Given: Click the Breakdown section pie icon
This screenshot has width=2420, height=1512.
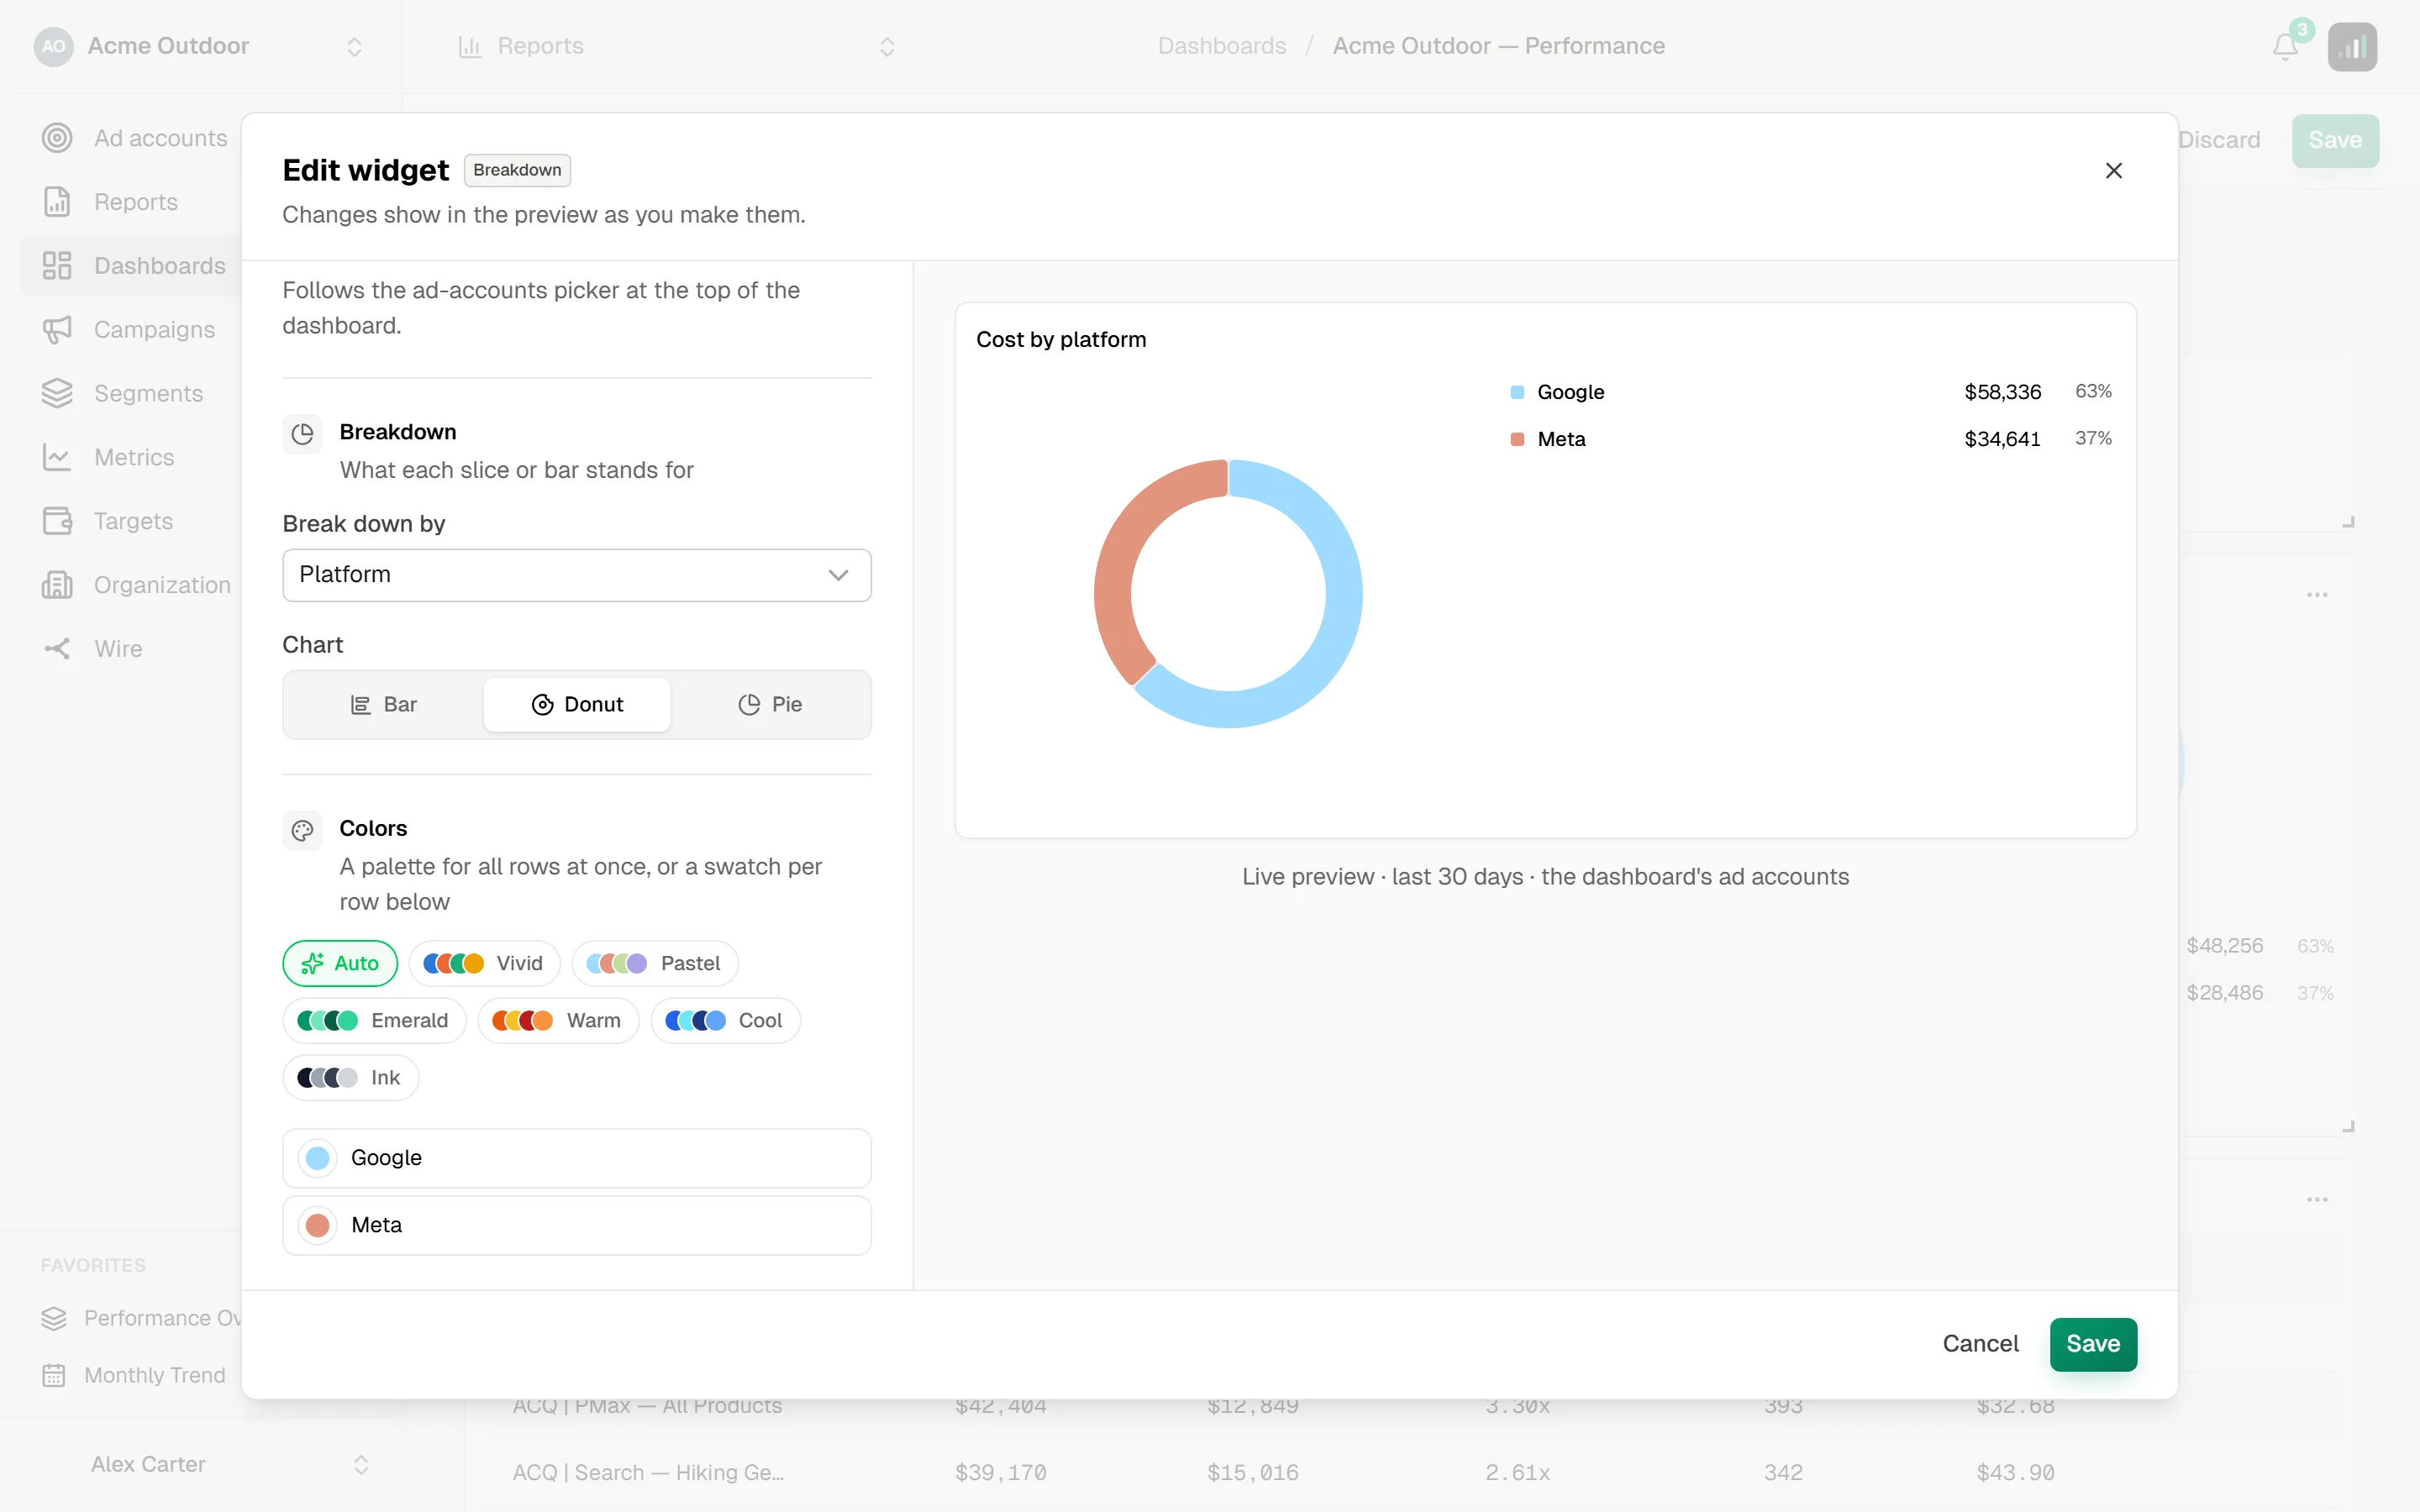Looking at the screenshot, I should [x=302, y=434].
